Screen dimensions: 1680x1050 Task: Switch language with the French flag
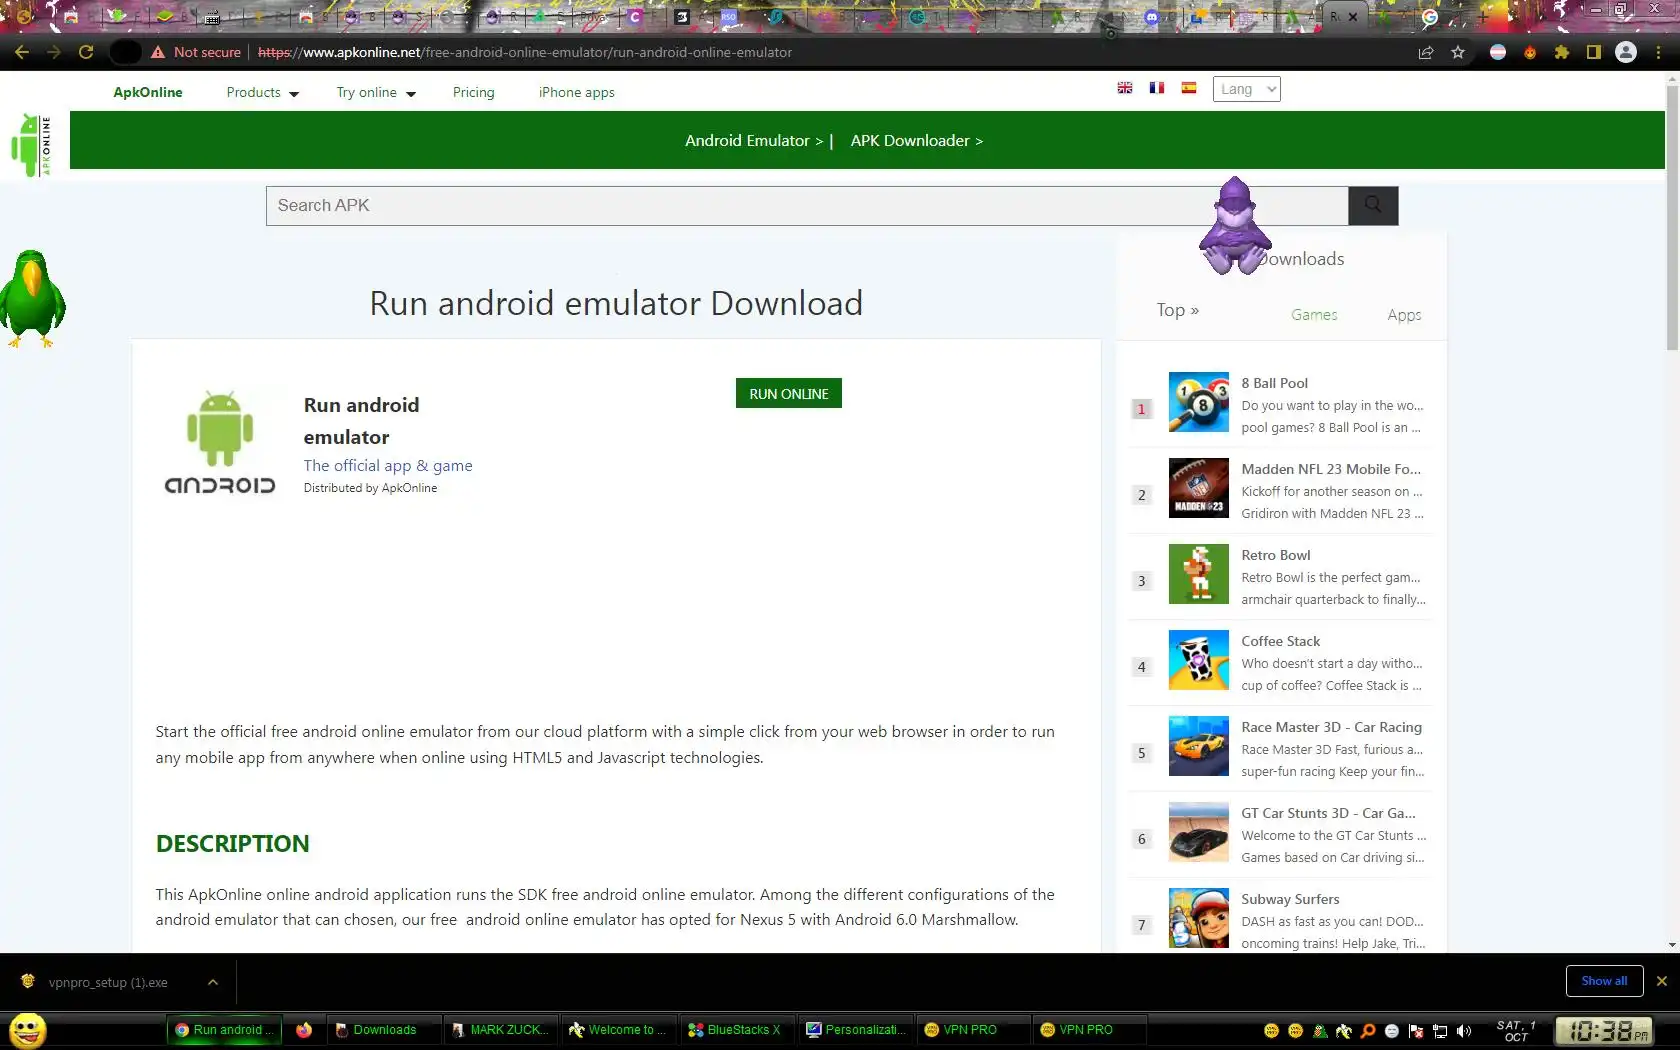tap(1157, 88)
